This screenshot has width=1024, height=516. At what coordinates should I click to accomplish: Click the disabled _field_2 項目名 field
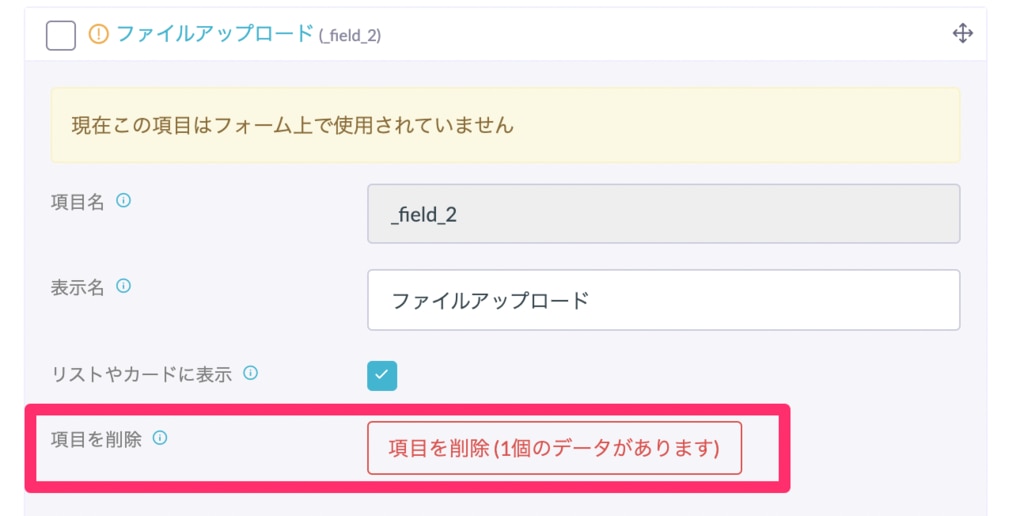point(664,214)
